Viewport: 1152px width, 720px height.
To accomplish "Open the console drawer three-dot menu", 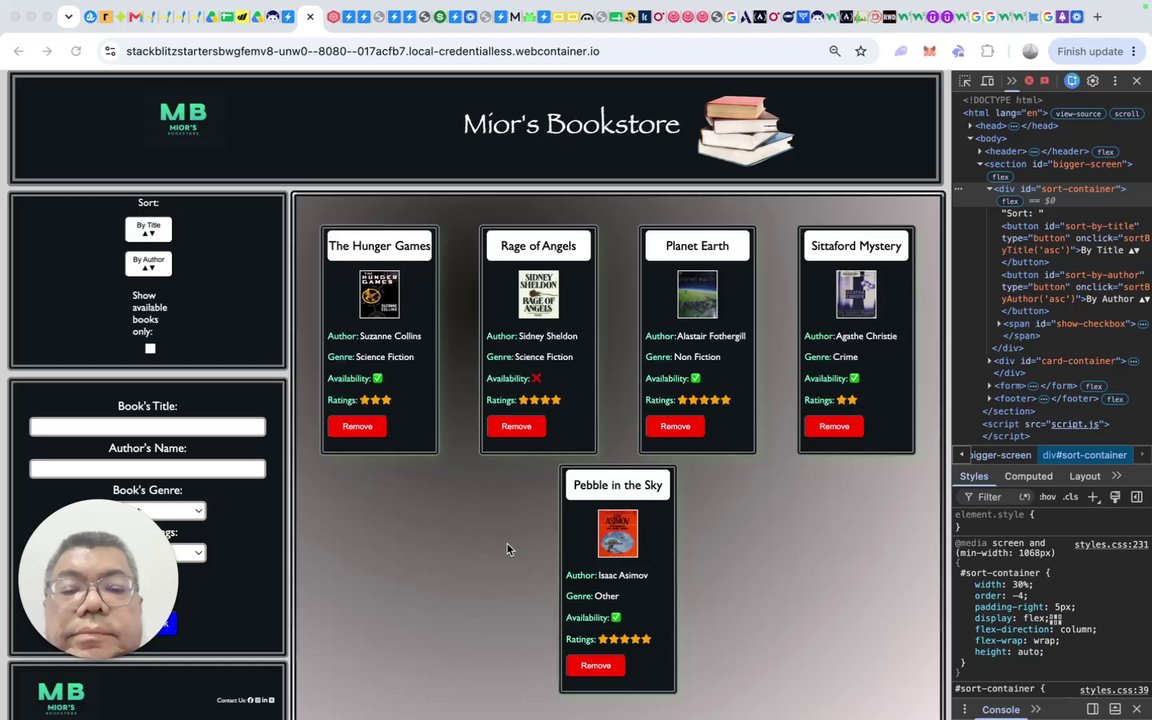I will click(x=965, y=709).
